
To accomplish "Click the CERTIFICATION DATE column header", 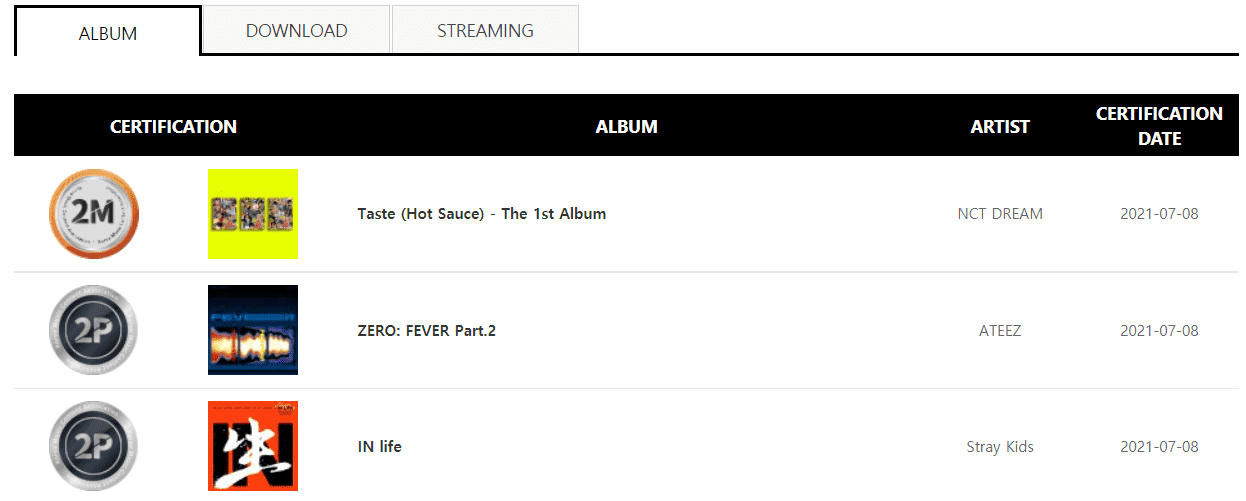I will (x=1159, y=126).
